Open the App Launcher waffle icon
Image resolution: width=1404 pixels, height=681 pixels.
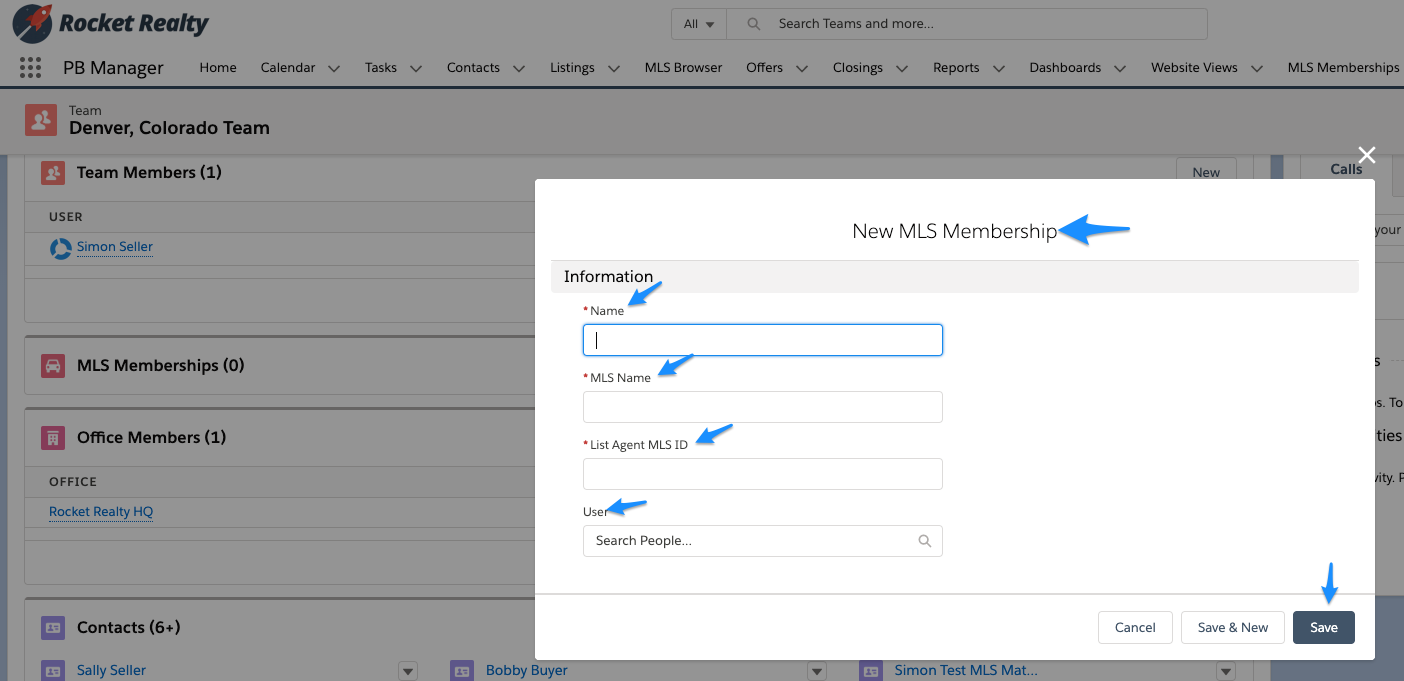(x=29, y=67)
